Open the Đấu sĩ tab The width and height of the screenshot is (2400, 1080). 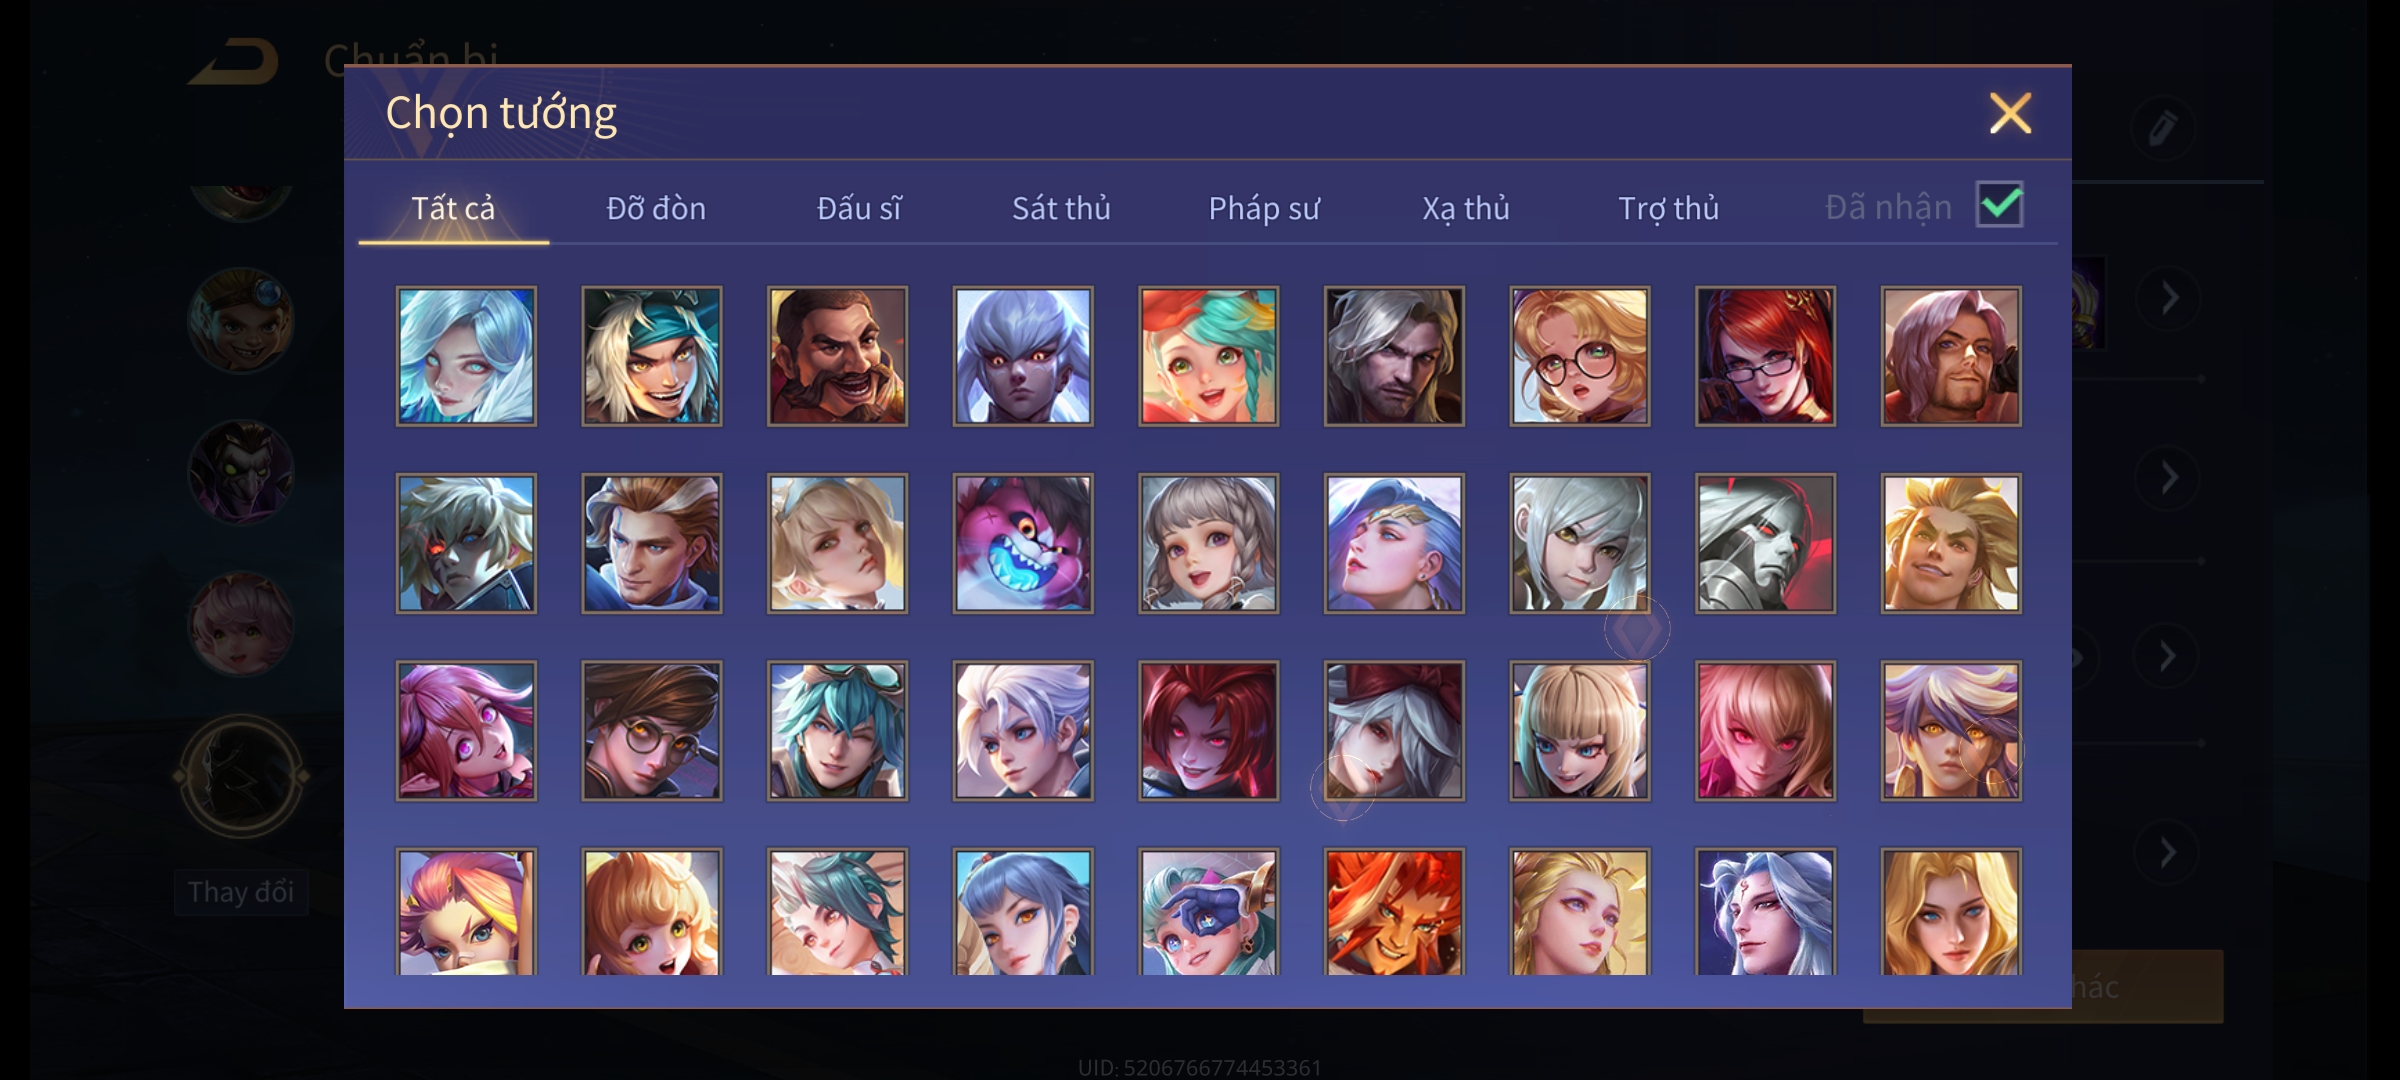pos(859,208)
